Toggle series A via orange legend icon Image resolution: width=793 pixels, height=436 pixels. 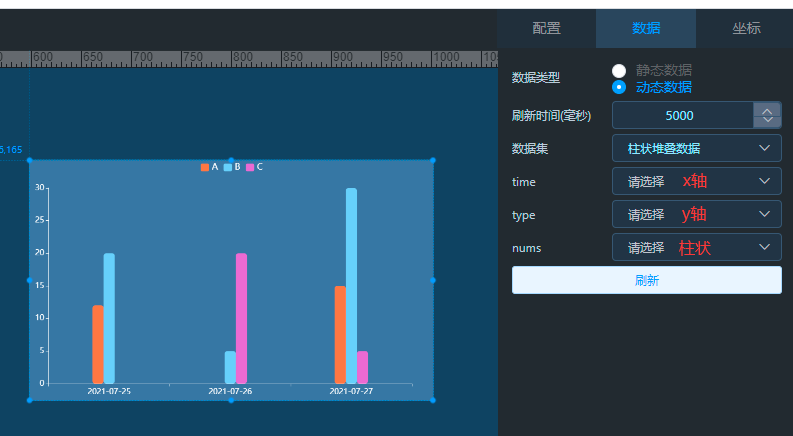point(205,167)
